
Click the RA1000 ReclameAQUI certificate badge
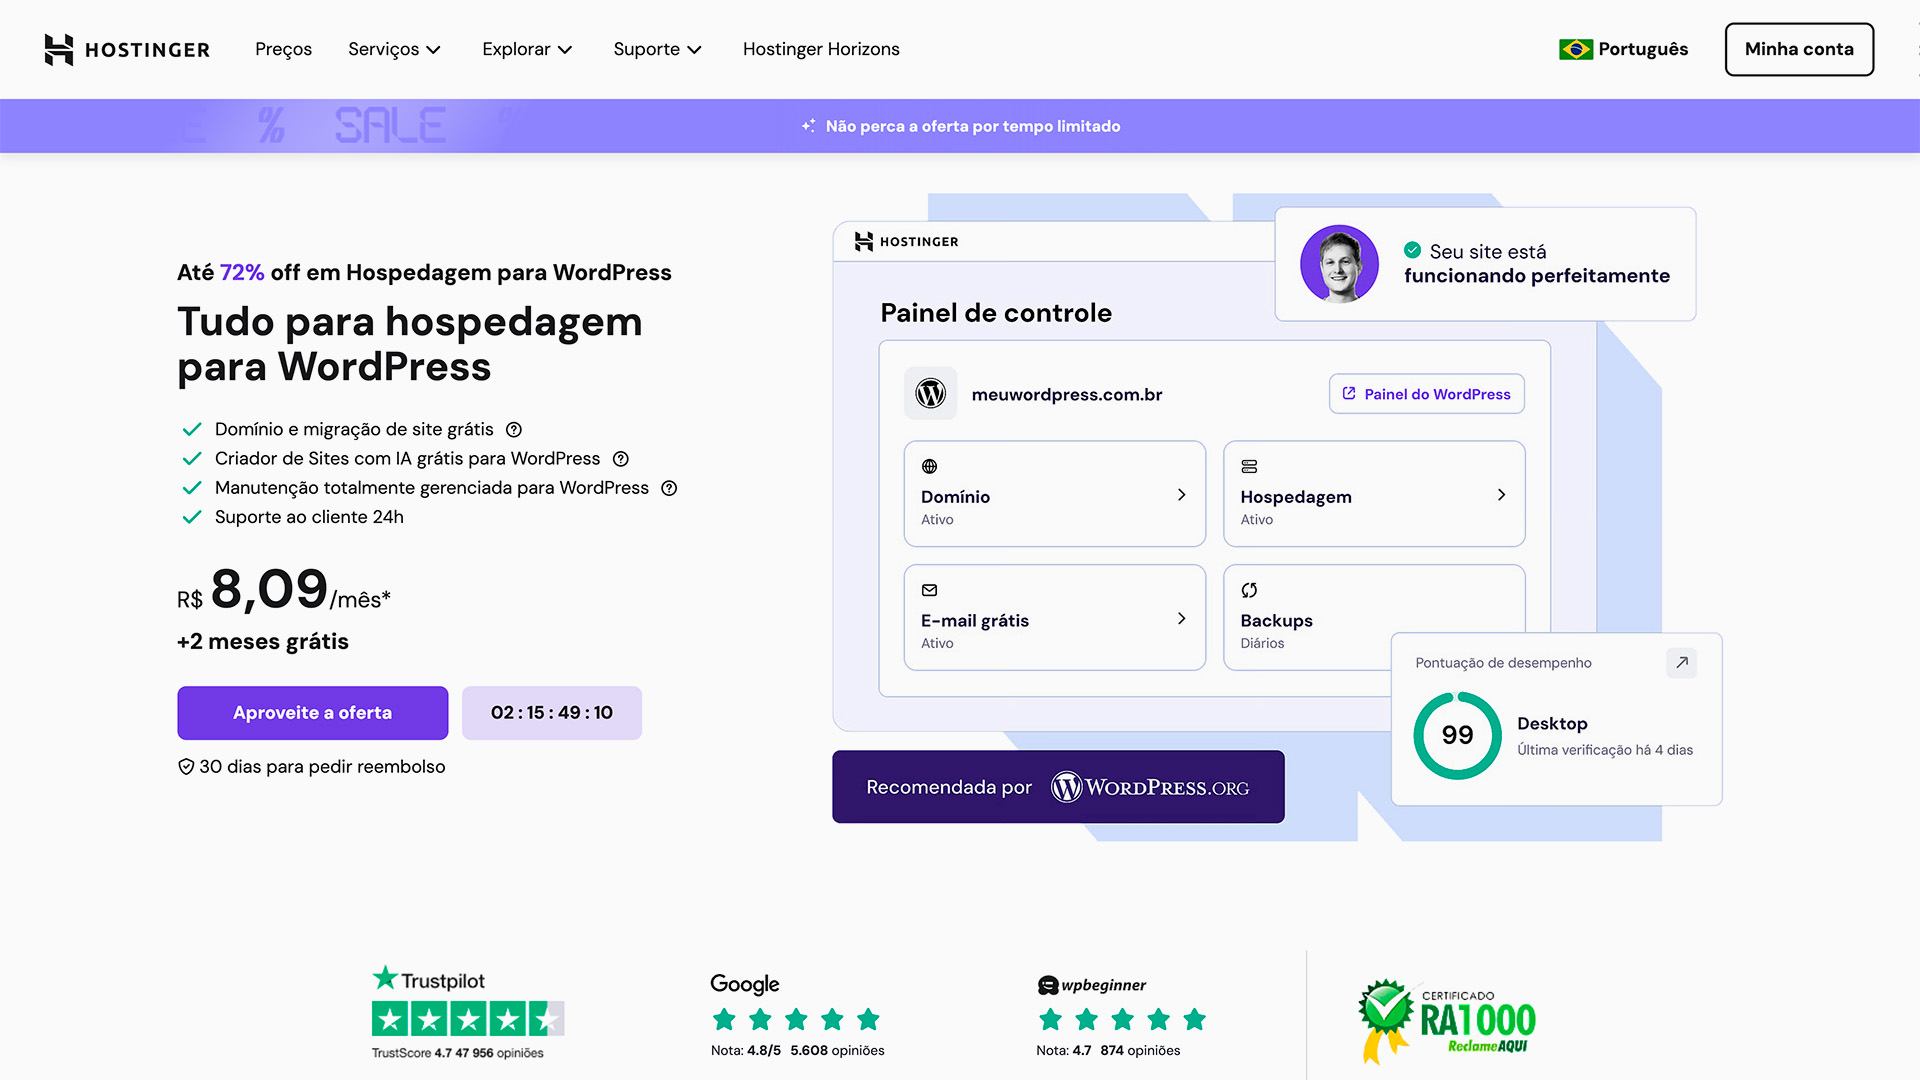[x=1447, y=1021]
